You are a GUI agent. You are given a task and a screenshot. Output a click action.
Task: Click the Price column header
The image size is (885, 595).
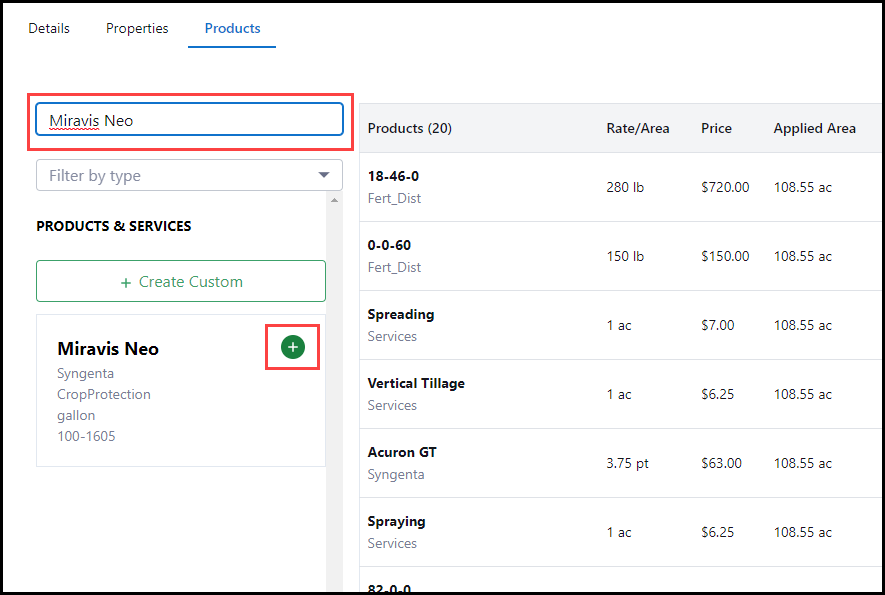click(x=716, y=128)
